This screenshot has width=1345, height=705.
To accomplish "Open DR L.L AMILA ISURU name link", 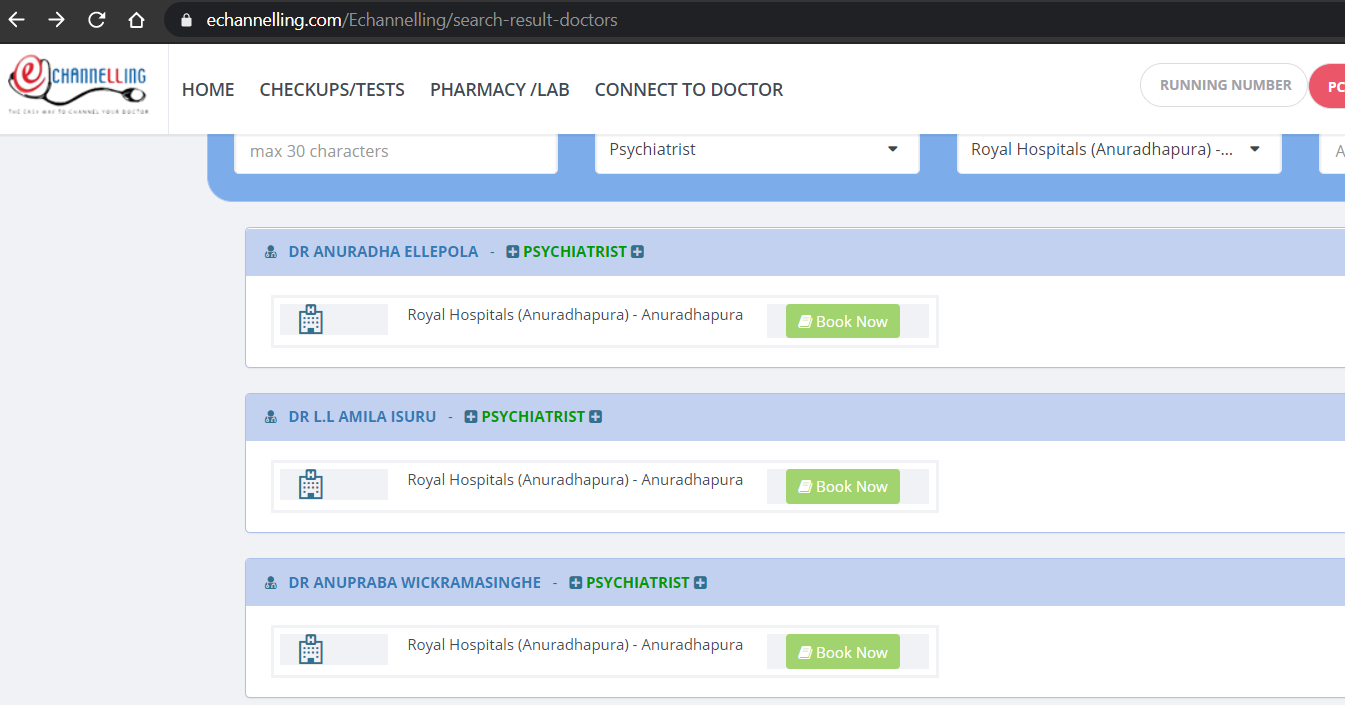I will coord(363,417).
